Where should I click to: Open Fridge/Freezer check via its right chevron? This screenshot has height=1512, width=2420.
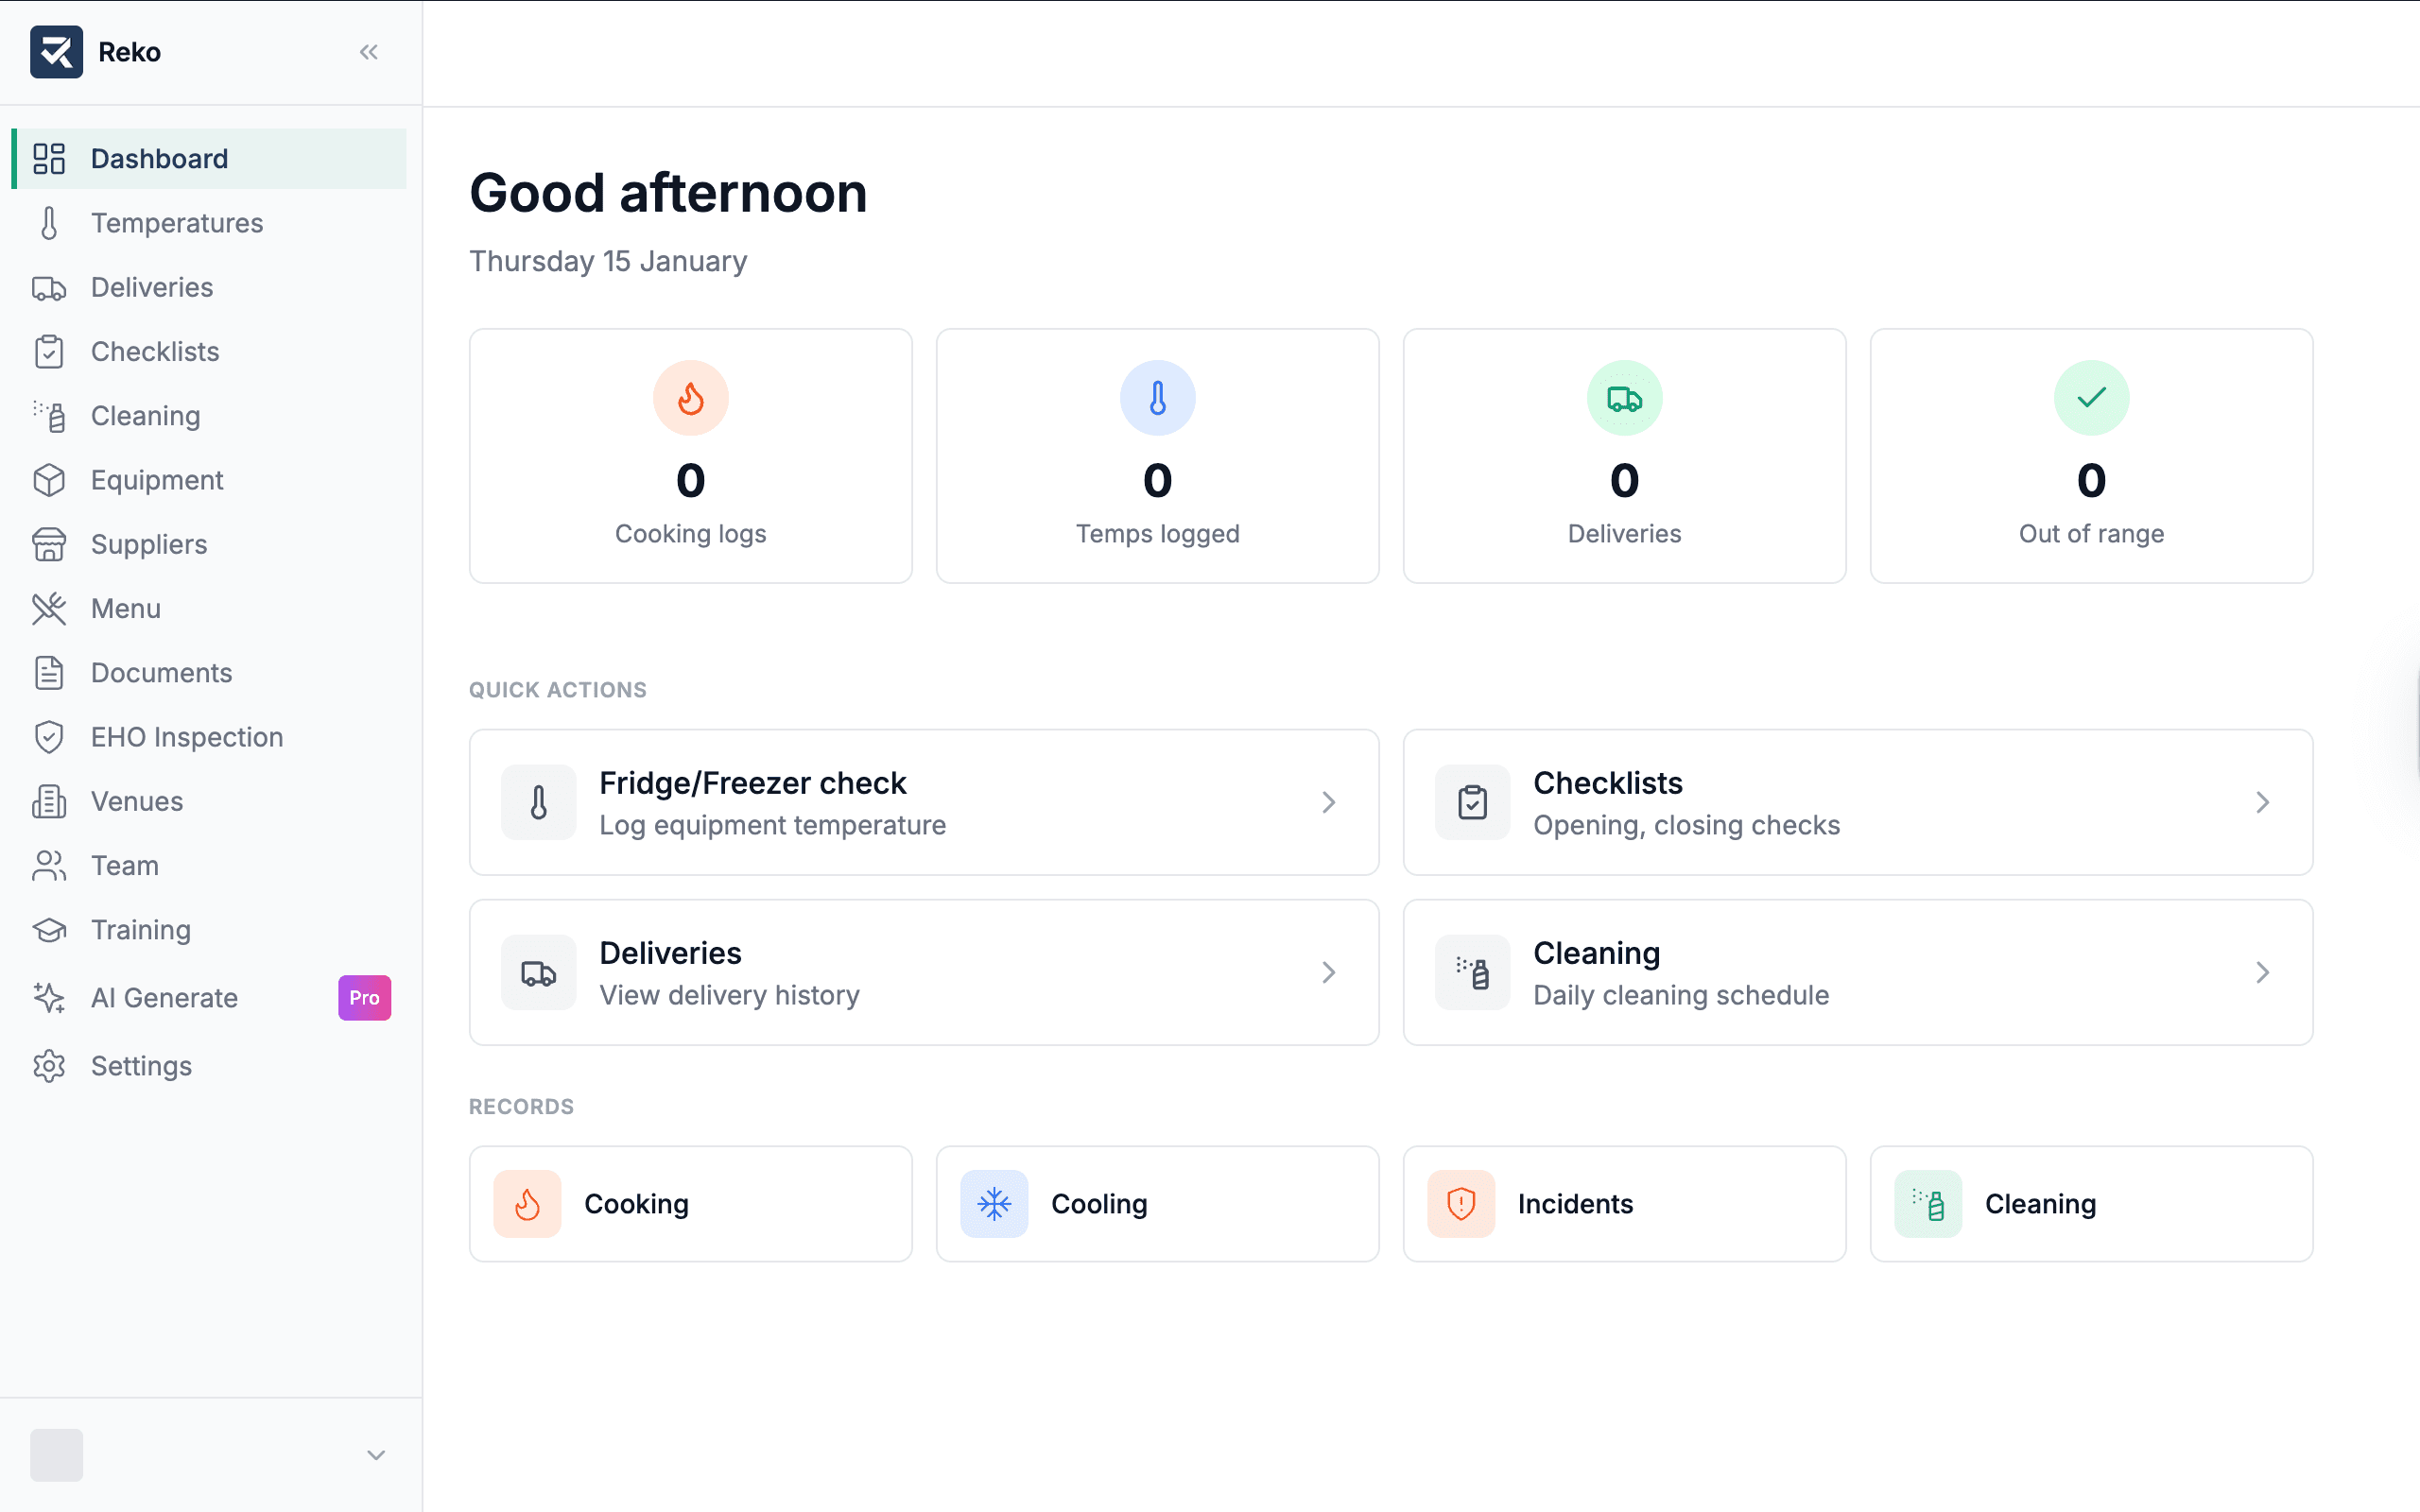click(x=1328, y=802)
